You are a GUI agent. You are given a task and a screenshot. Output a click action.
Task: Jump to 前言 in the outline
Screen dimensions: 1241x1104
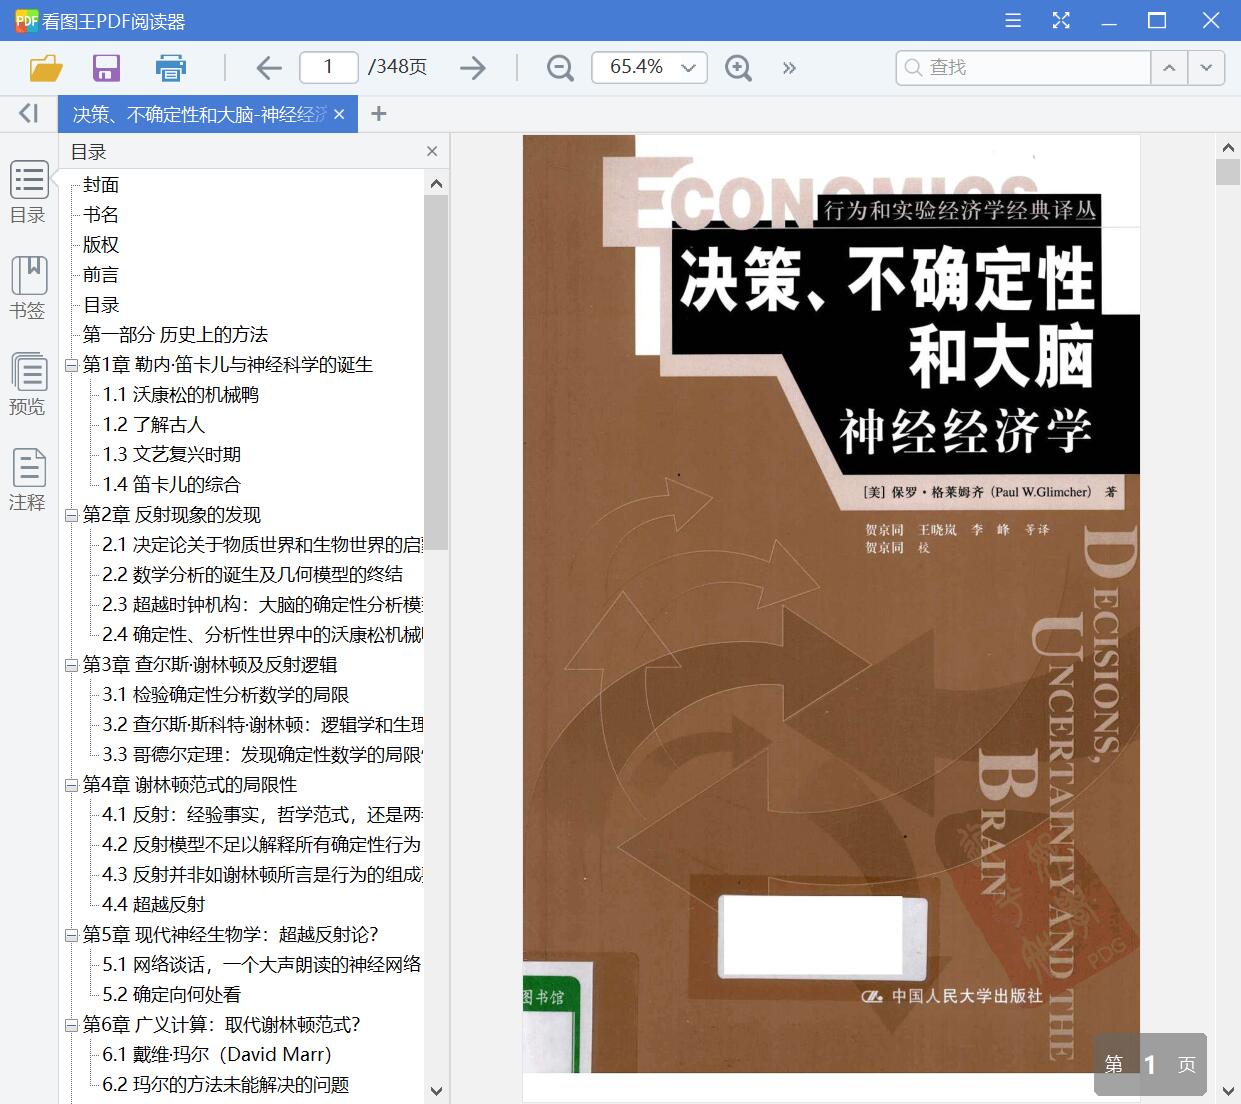pos(101,275)
